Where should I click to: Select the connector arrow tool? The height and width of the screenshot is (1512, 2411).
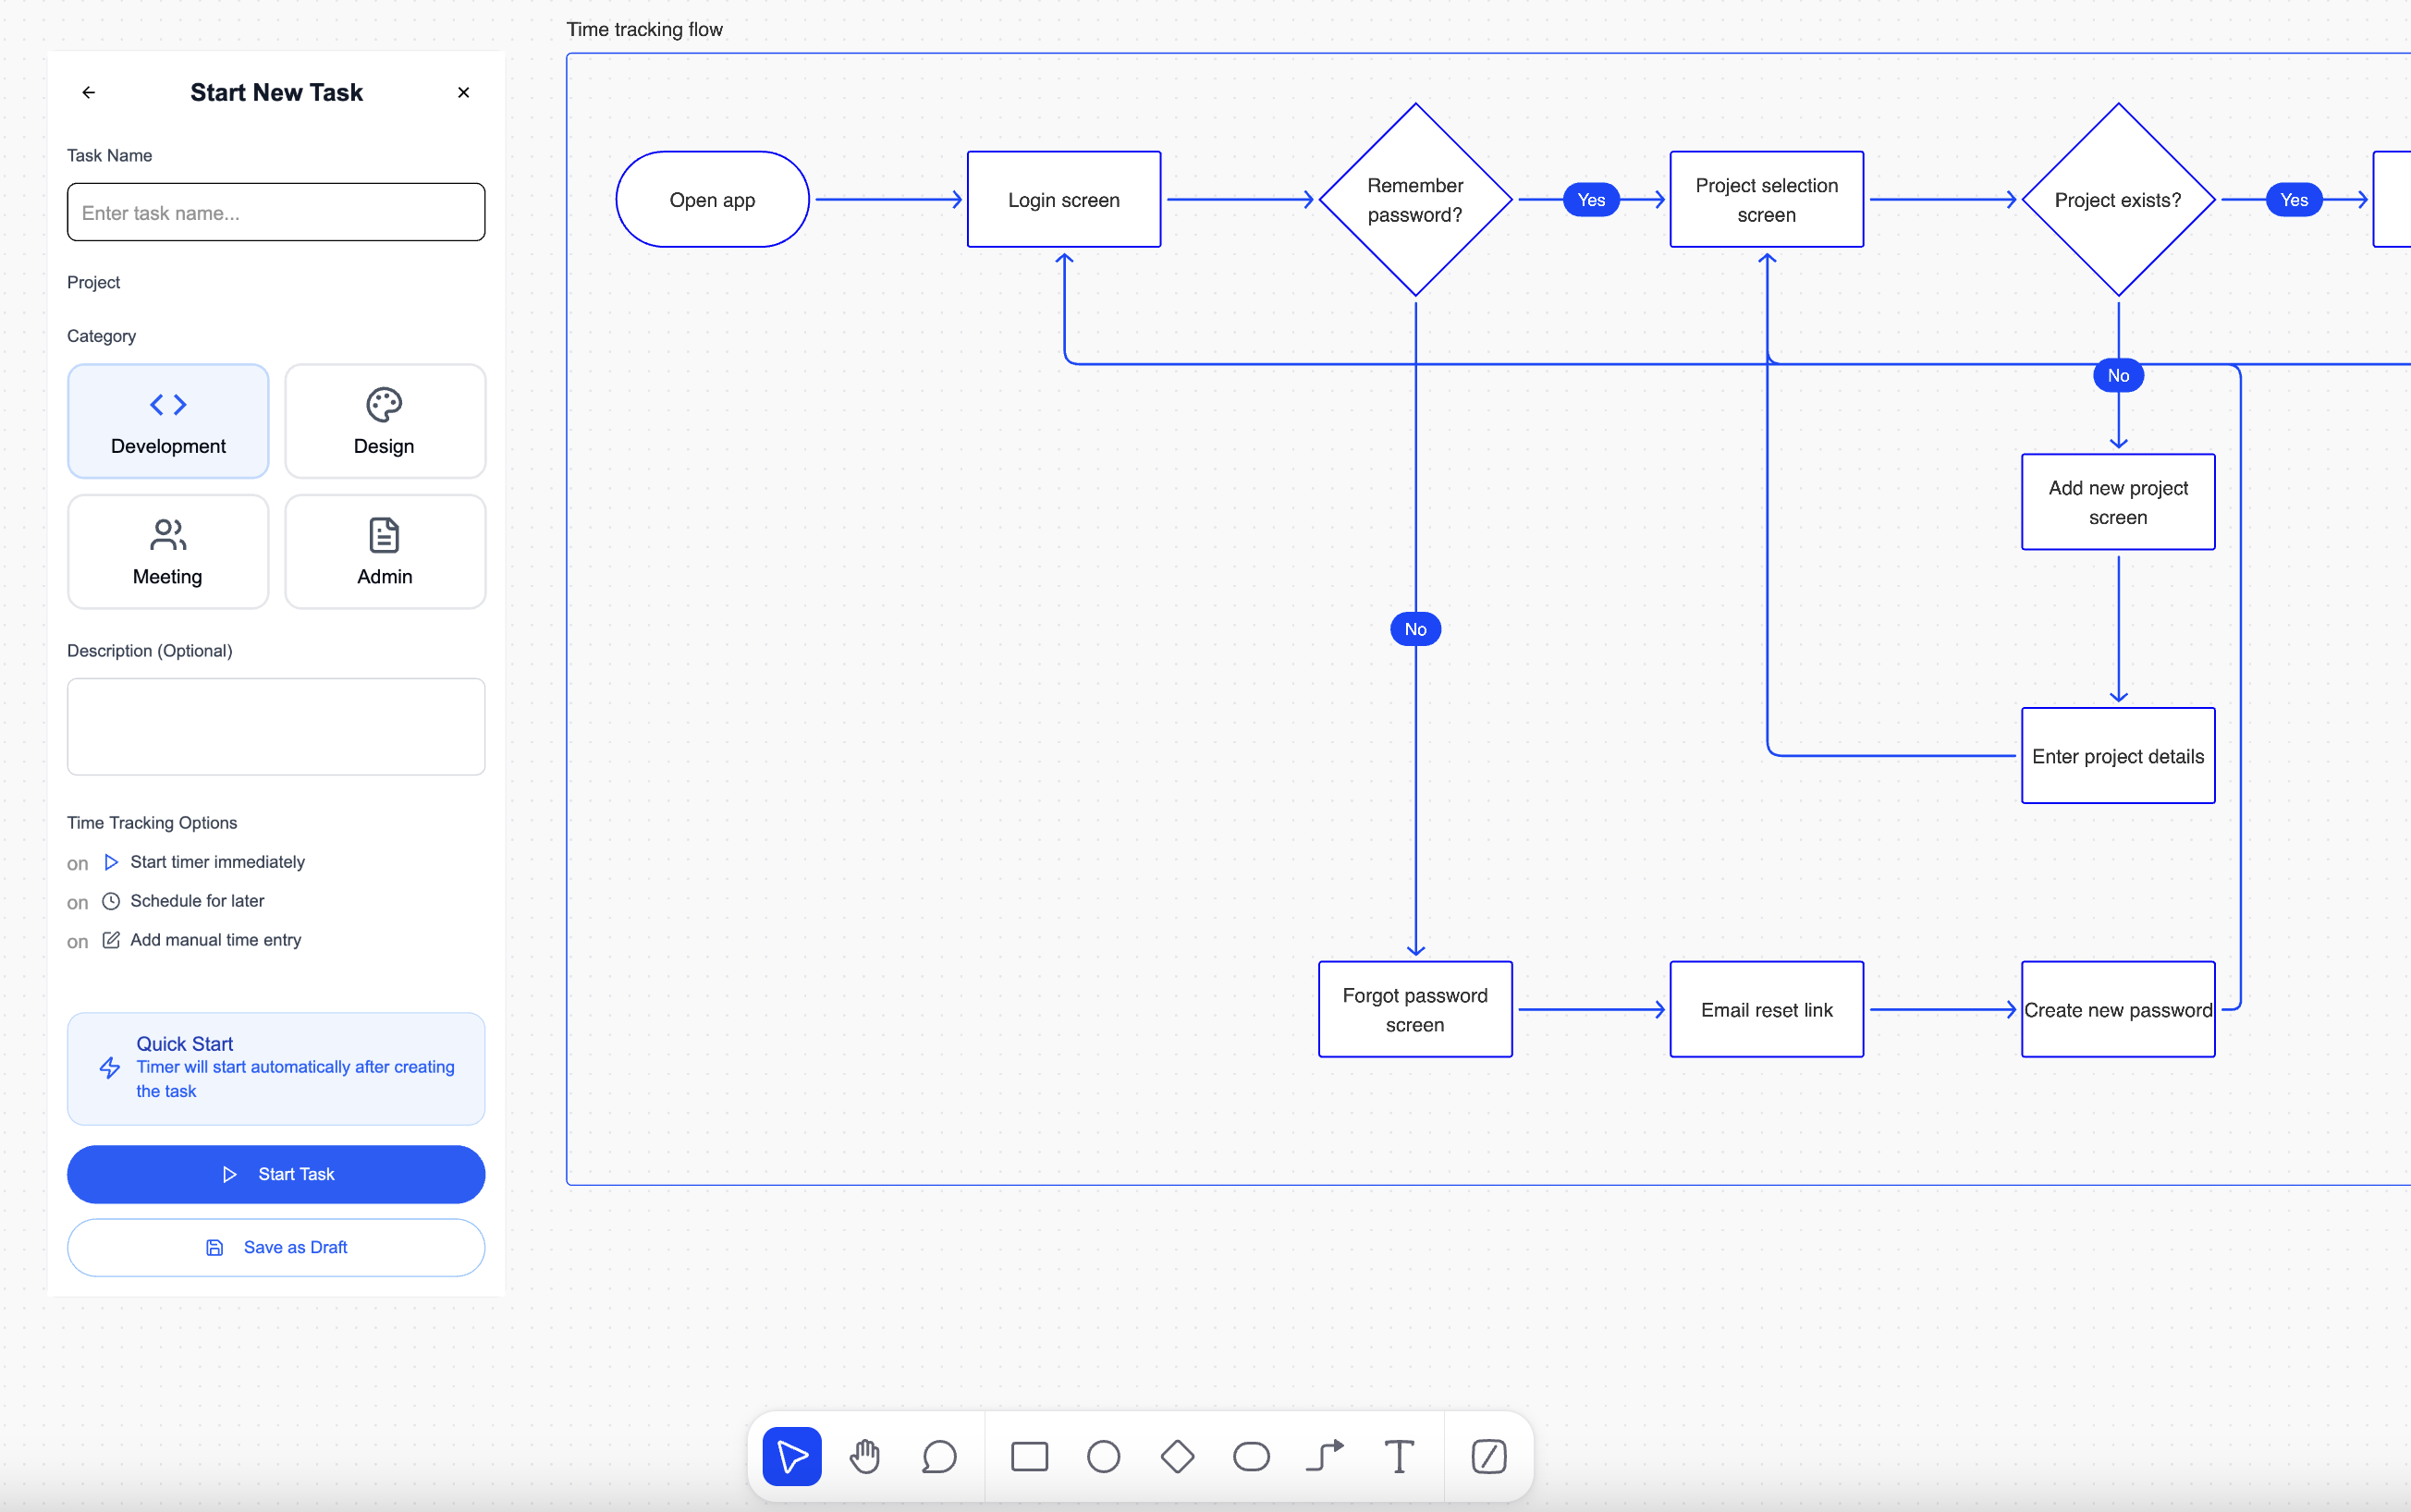[1325, 1456]
